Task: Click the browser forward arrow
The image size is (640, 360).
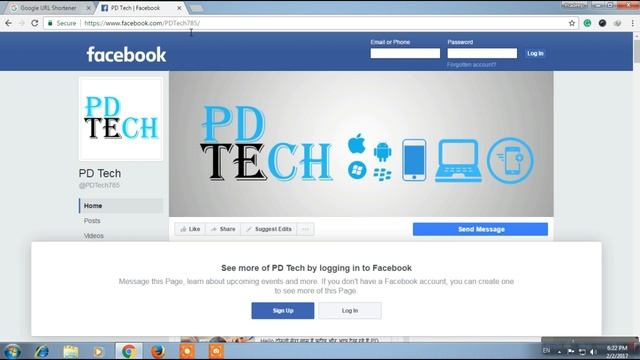Action: (21, 23)
